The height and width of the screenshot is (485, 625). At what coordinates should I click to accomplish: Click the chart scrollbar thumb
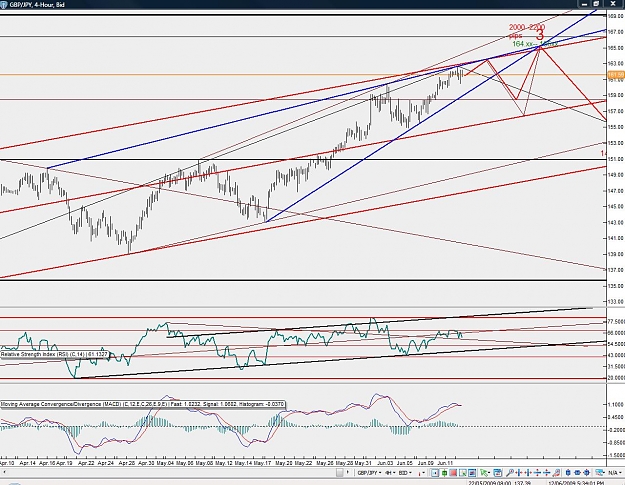coord(340,473)
